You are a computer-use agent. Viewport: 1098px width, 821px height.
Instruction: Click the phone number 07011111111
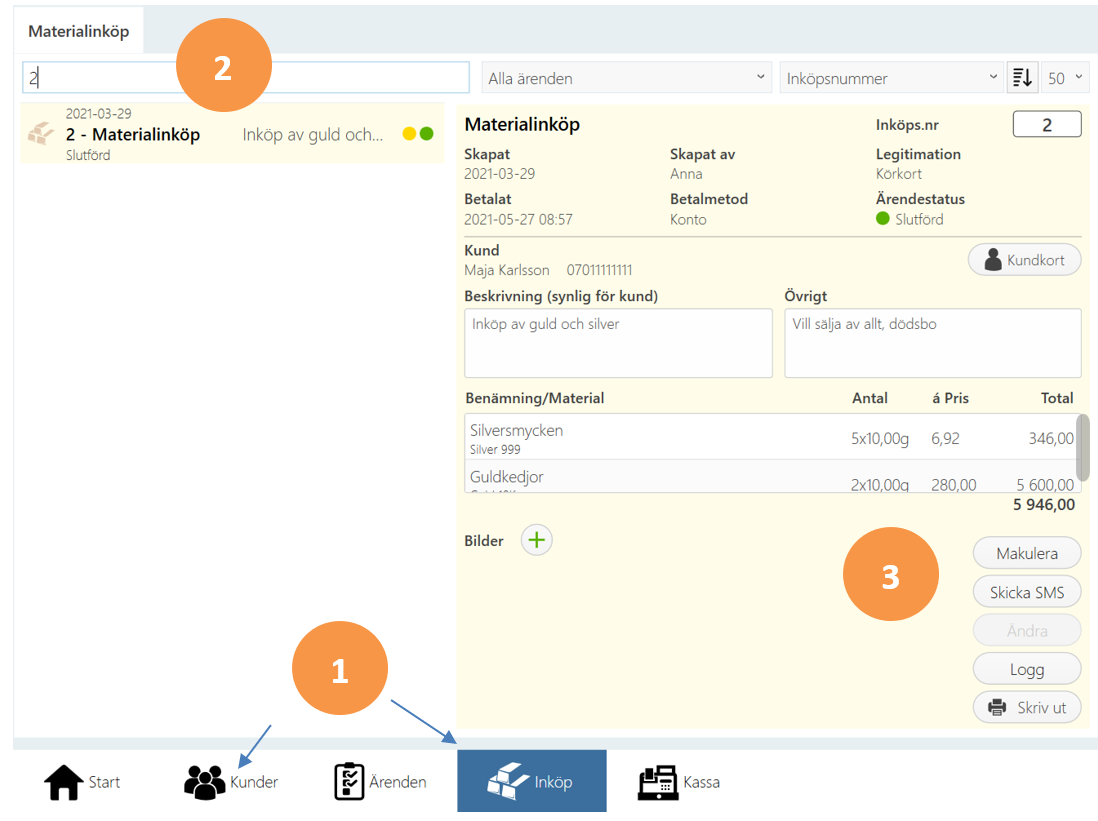599,270
